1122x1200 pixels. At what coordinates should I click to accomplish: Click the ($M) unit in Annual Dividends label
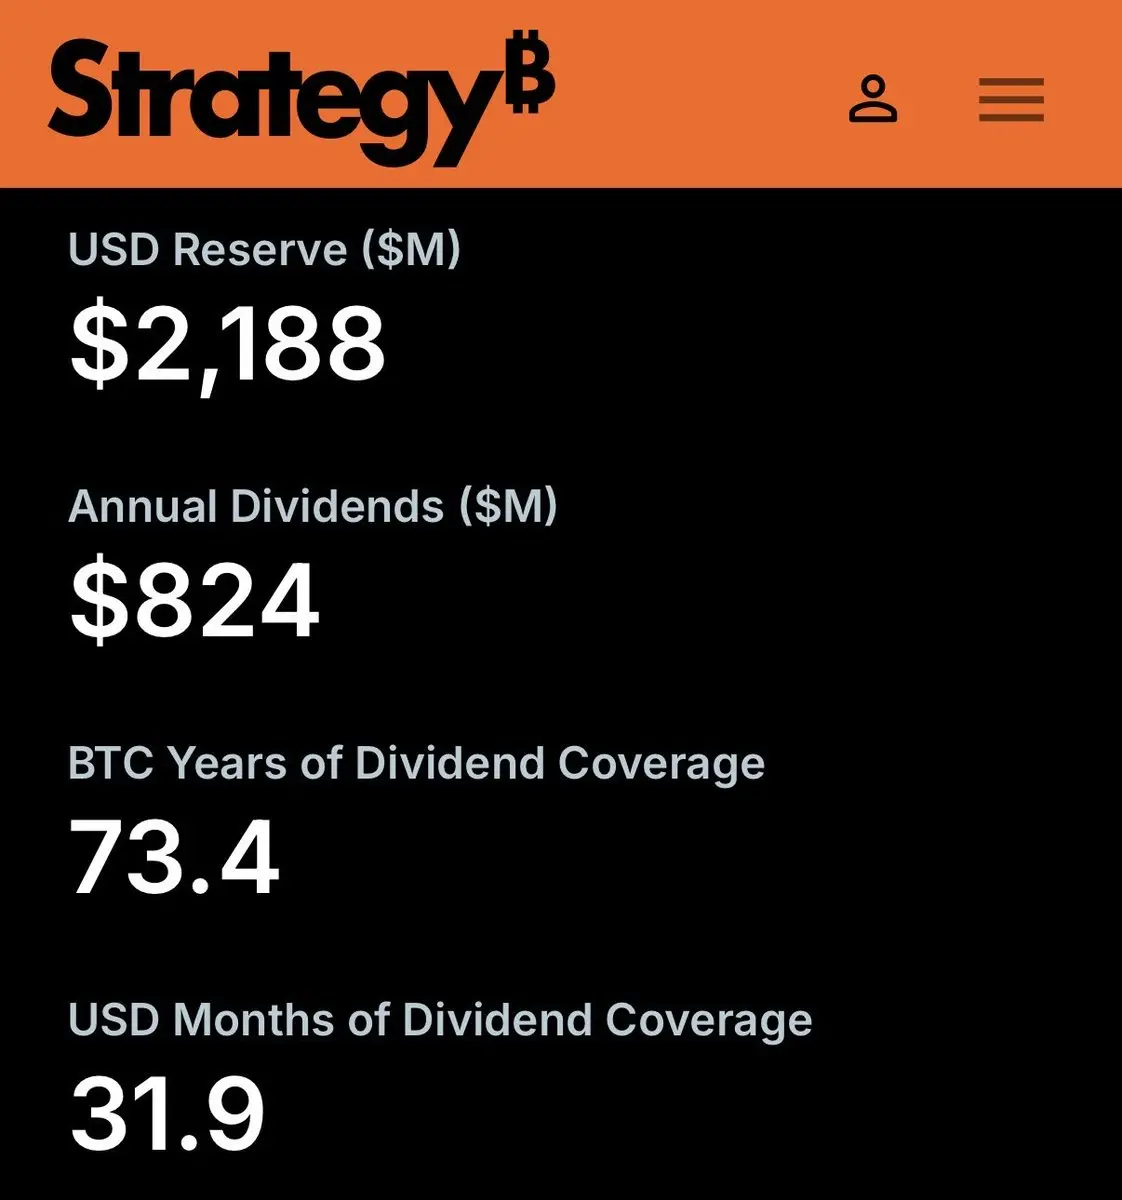tap(508, 506)
